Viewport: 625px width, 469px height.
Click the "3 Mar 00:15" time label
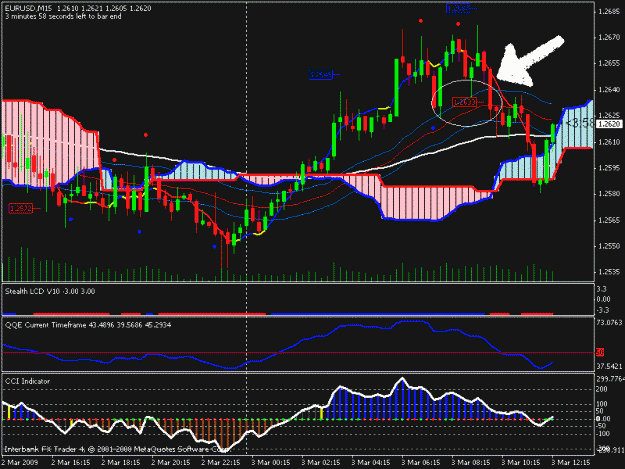270,463
